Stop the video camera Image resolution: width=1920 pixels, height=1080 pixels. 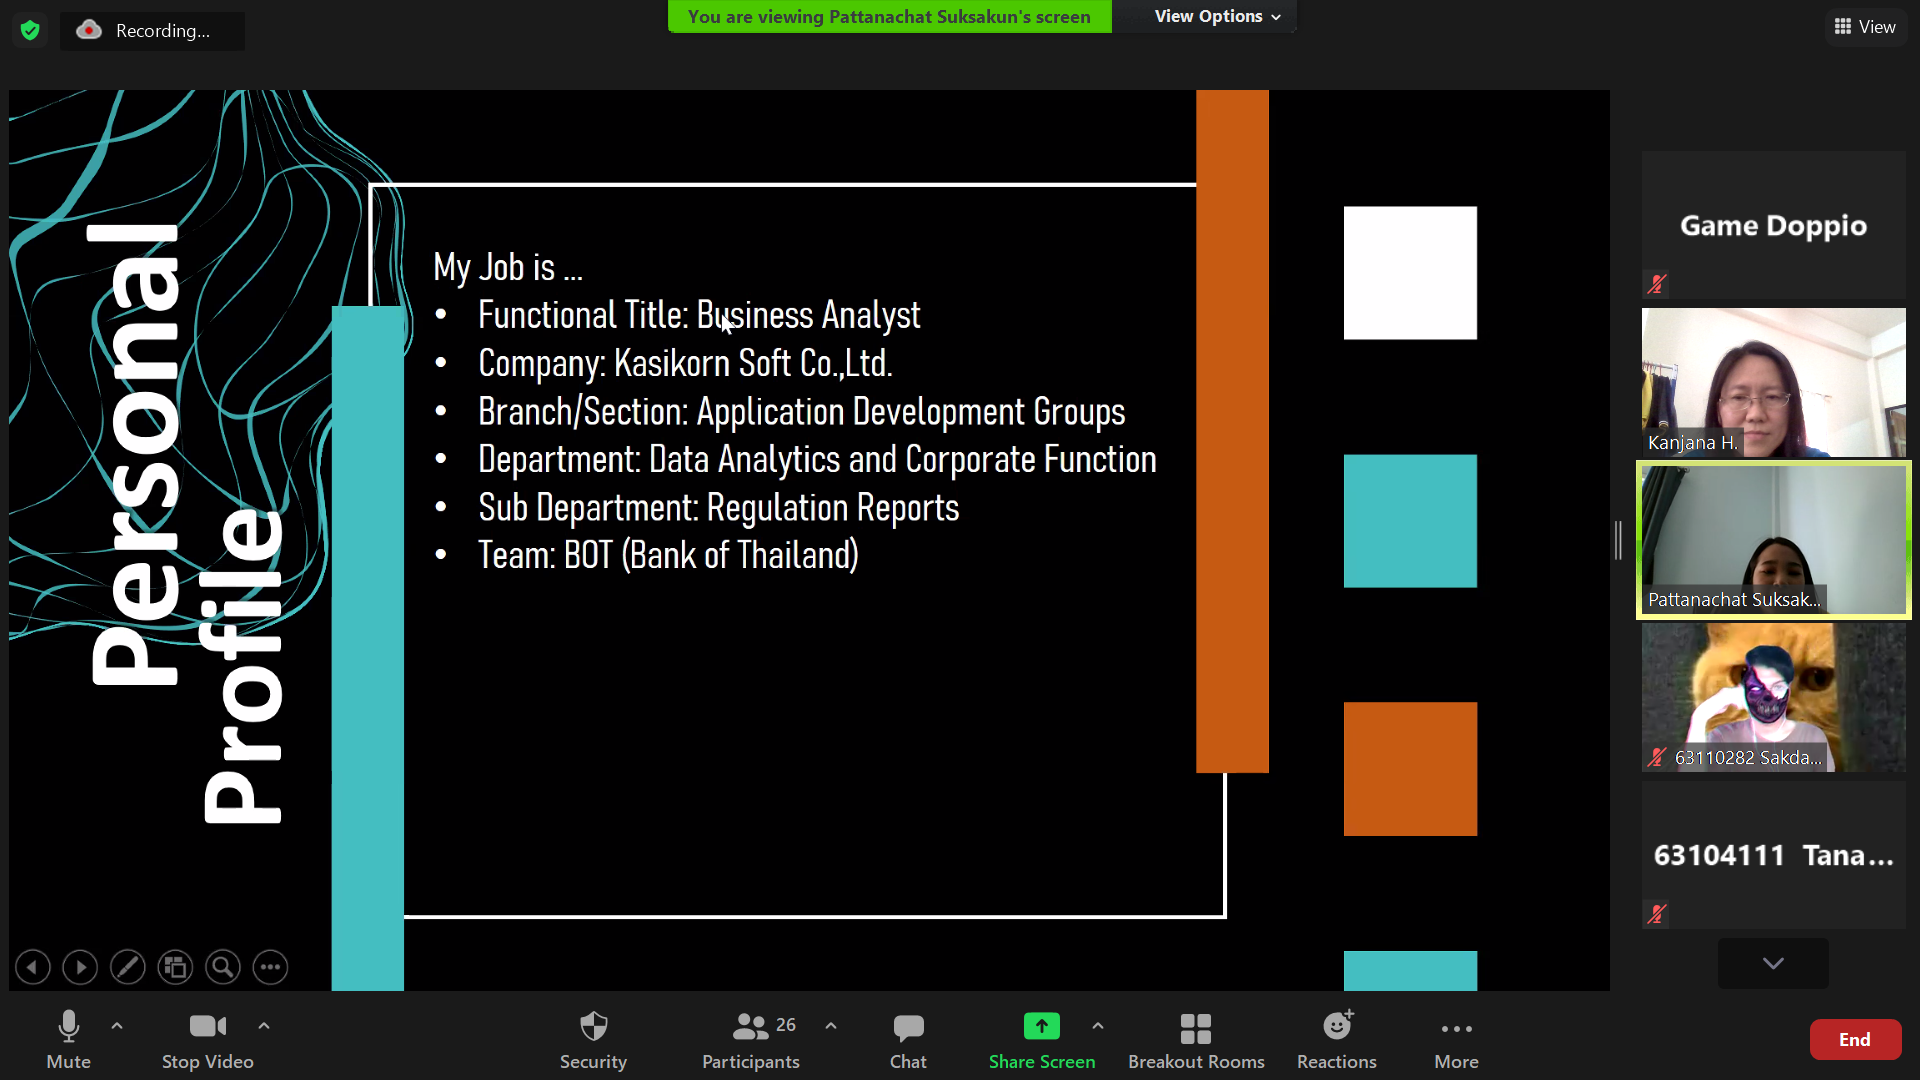(x=208, y=1040)
